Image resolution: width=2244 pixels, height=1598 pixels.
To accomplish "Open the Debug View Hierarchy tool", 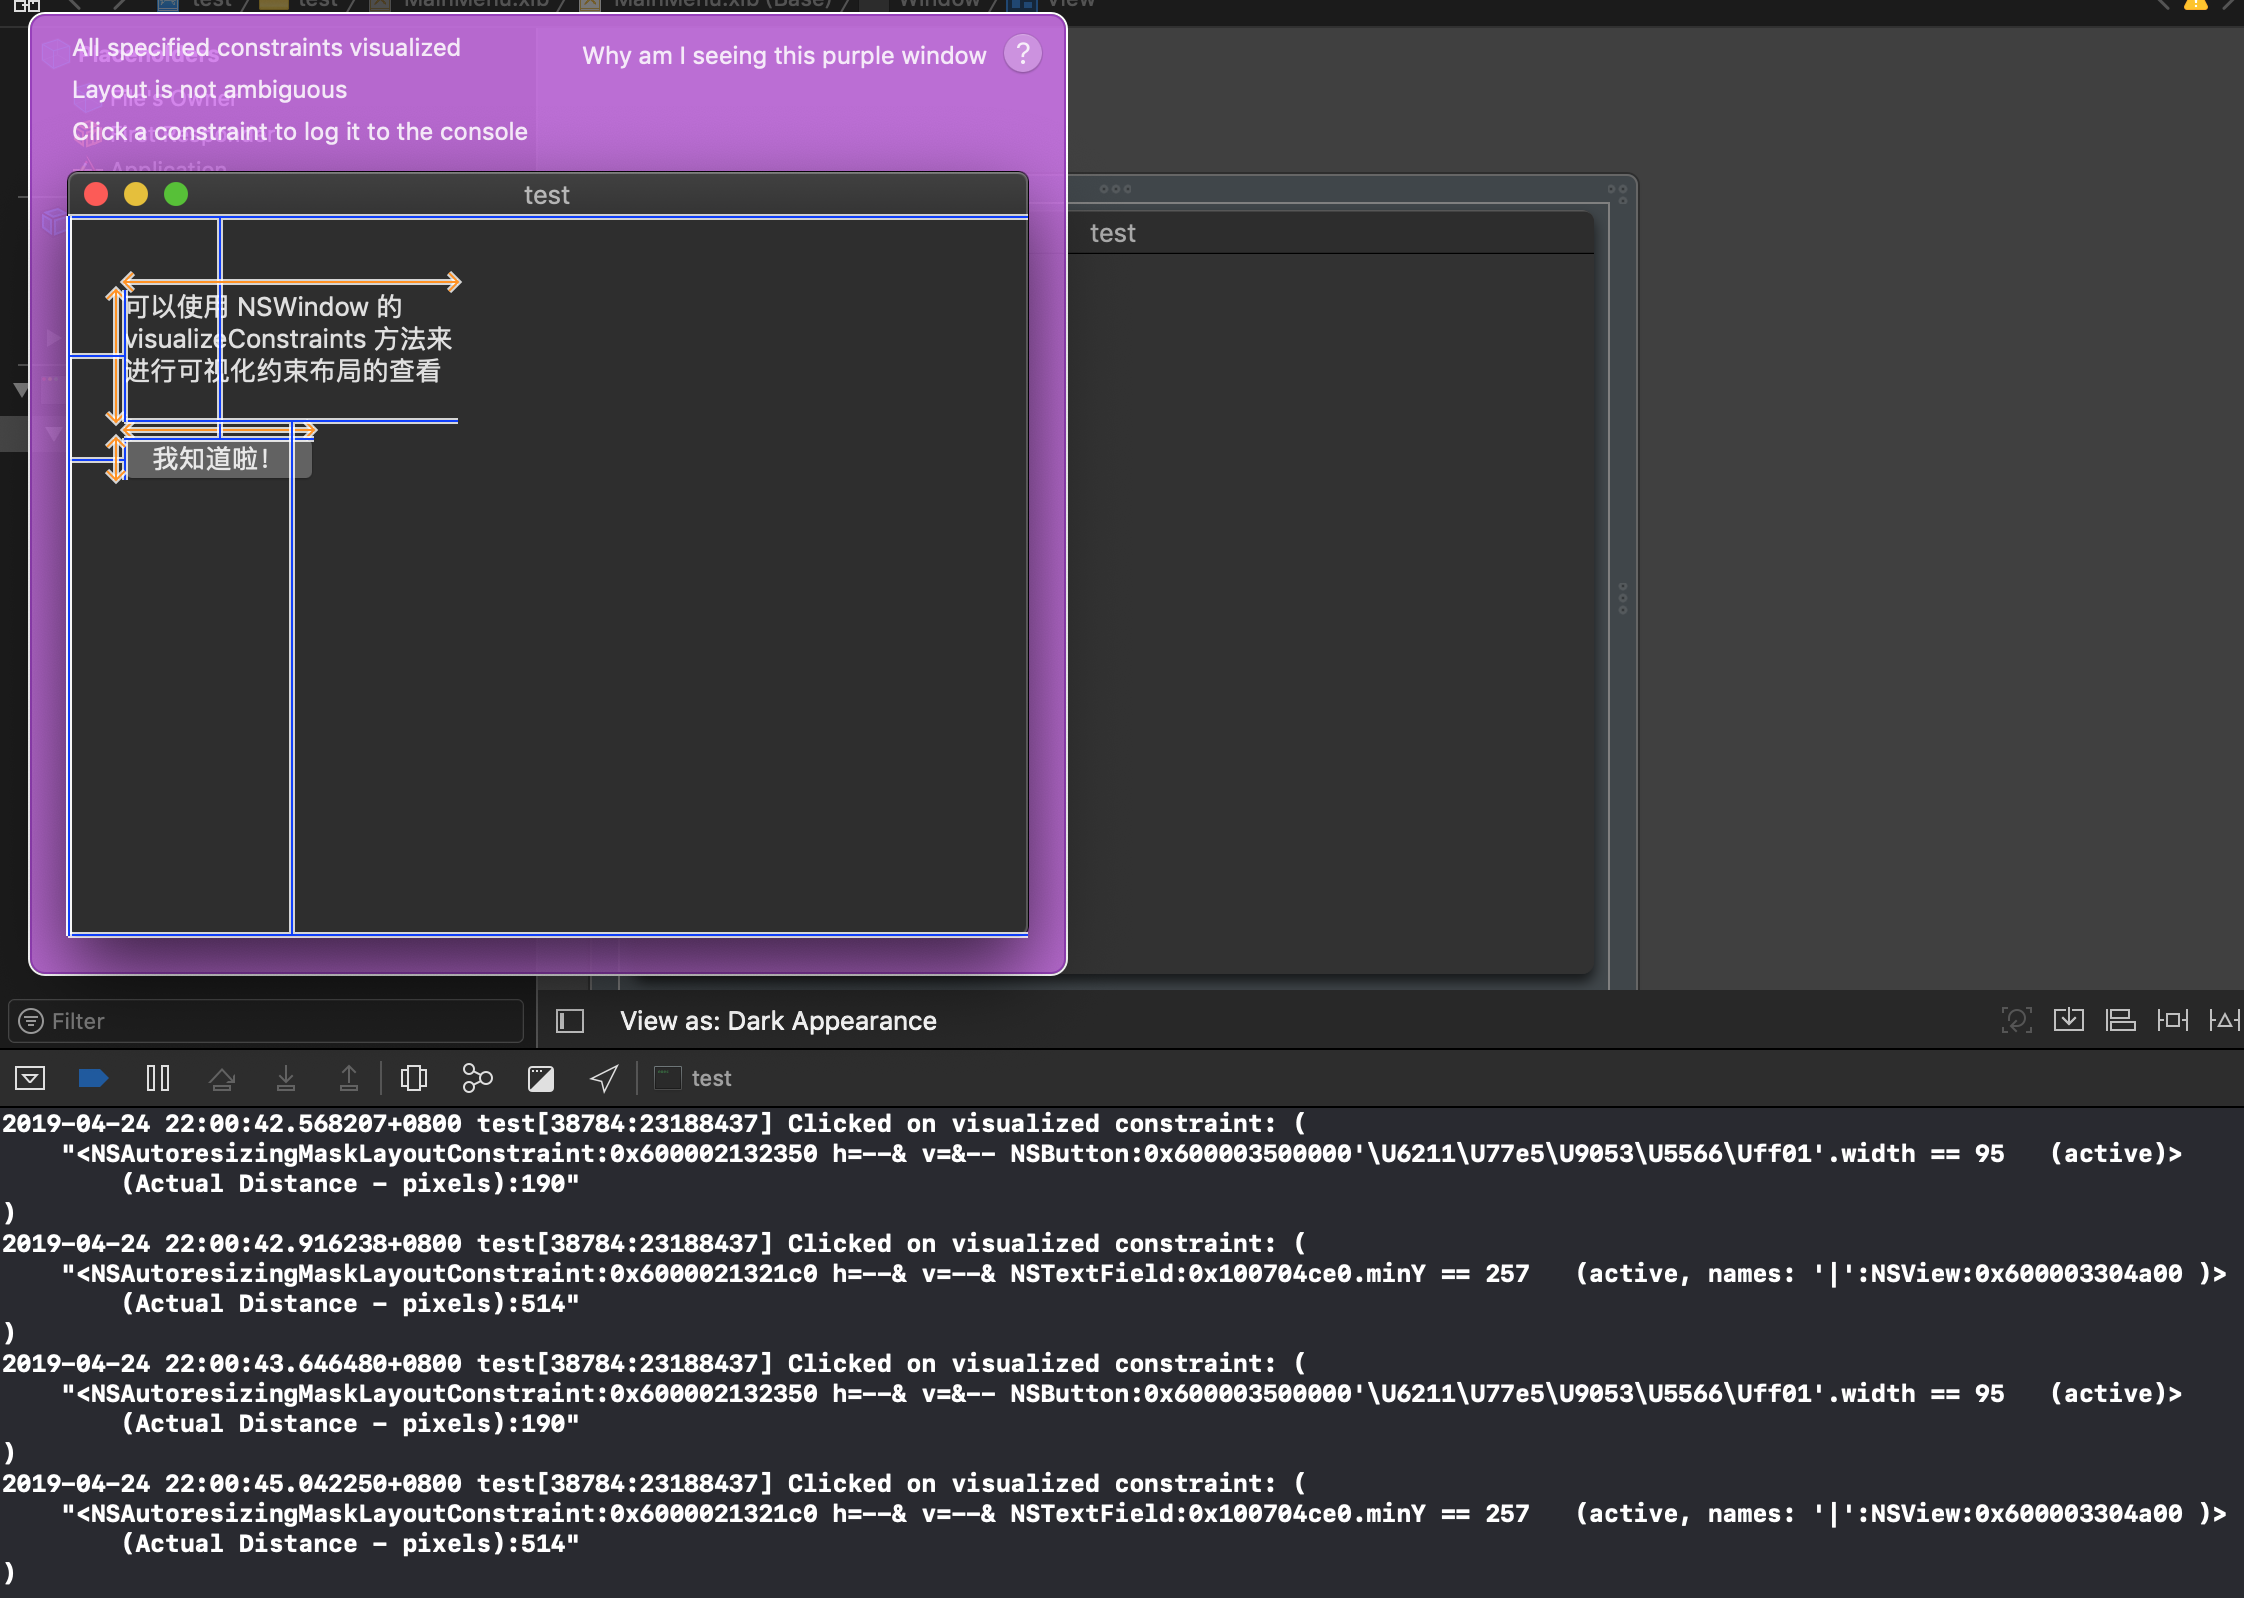I will tap(413, 1078).
